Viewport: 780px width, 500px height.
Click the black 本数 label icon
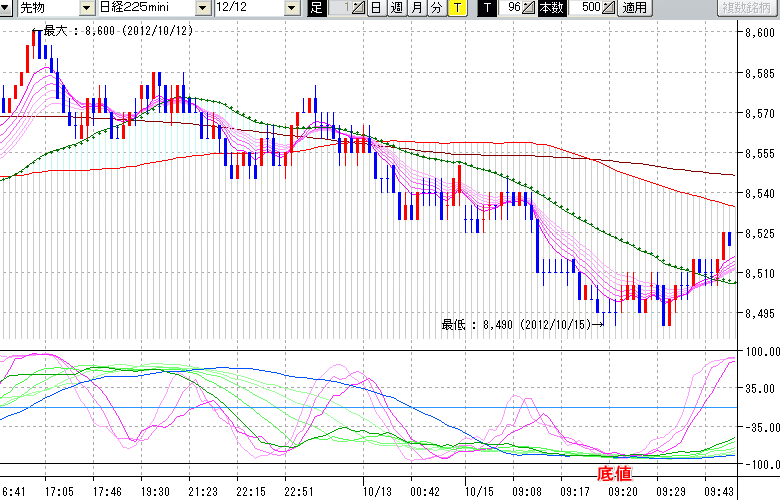point(551,8)
